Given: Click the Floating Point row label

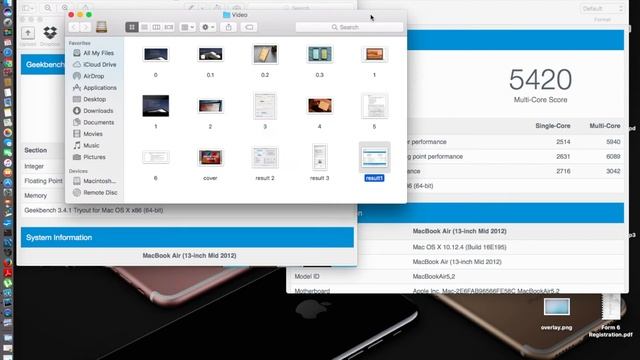Looking at the screenshot, I should pos(43,181).
